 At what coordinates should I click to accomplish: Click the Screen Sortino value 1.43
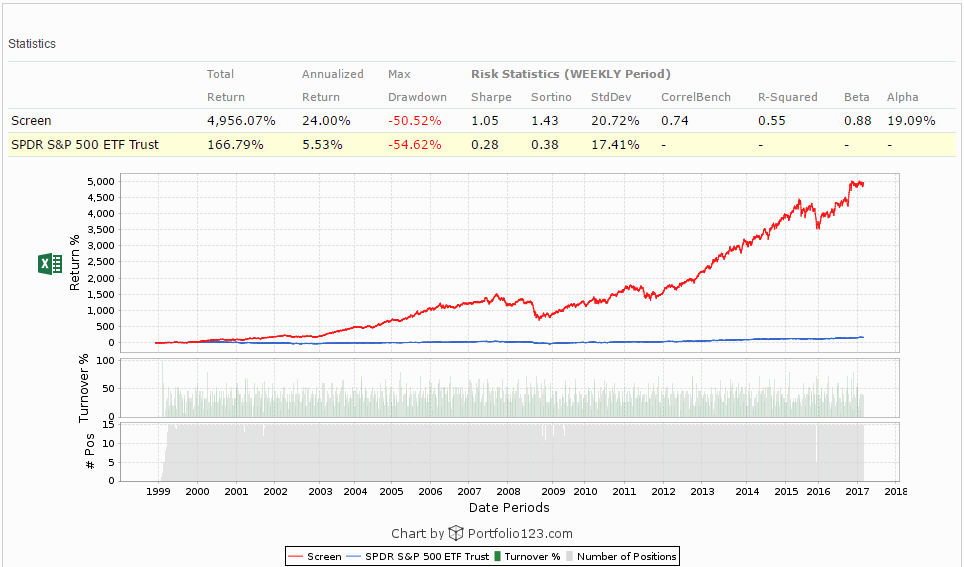[545, 121]
